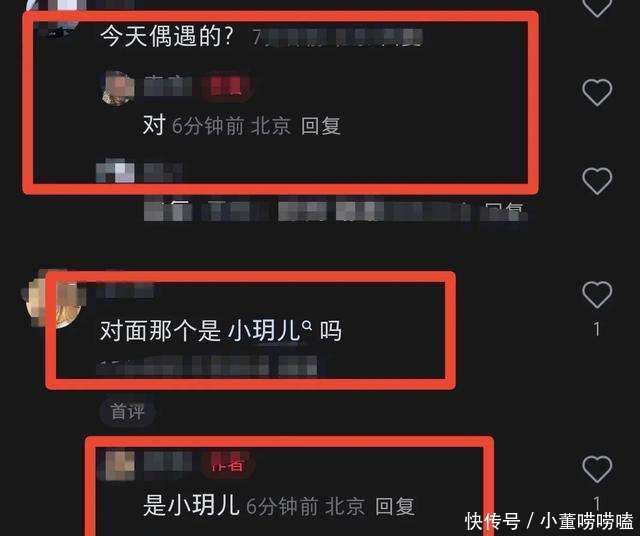Click 回复 next to "是小玥儿 6分钟前 北京"
Screen dimensions: 640x536
coord(395,507)
